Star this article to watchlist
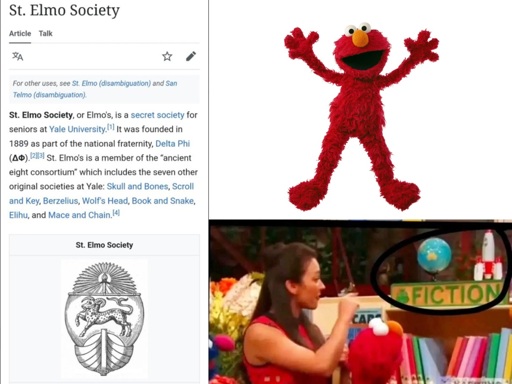 167,56
